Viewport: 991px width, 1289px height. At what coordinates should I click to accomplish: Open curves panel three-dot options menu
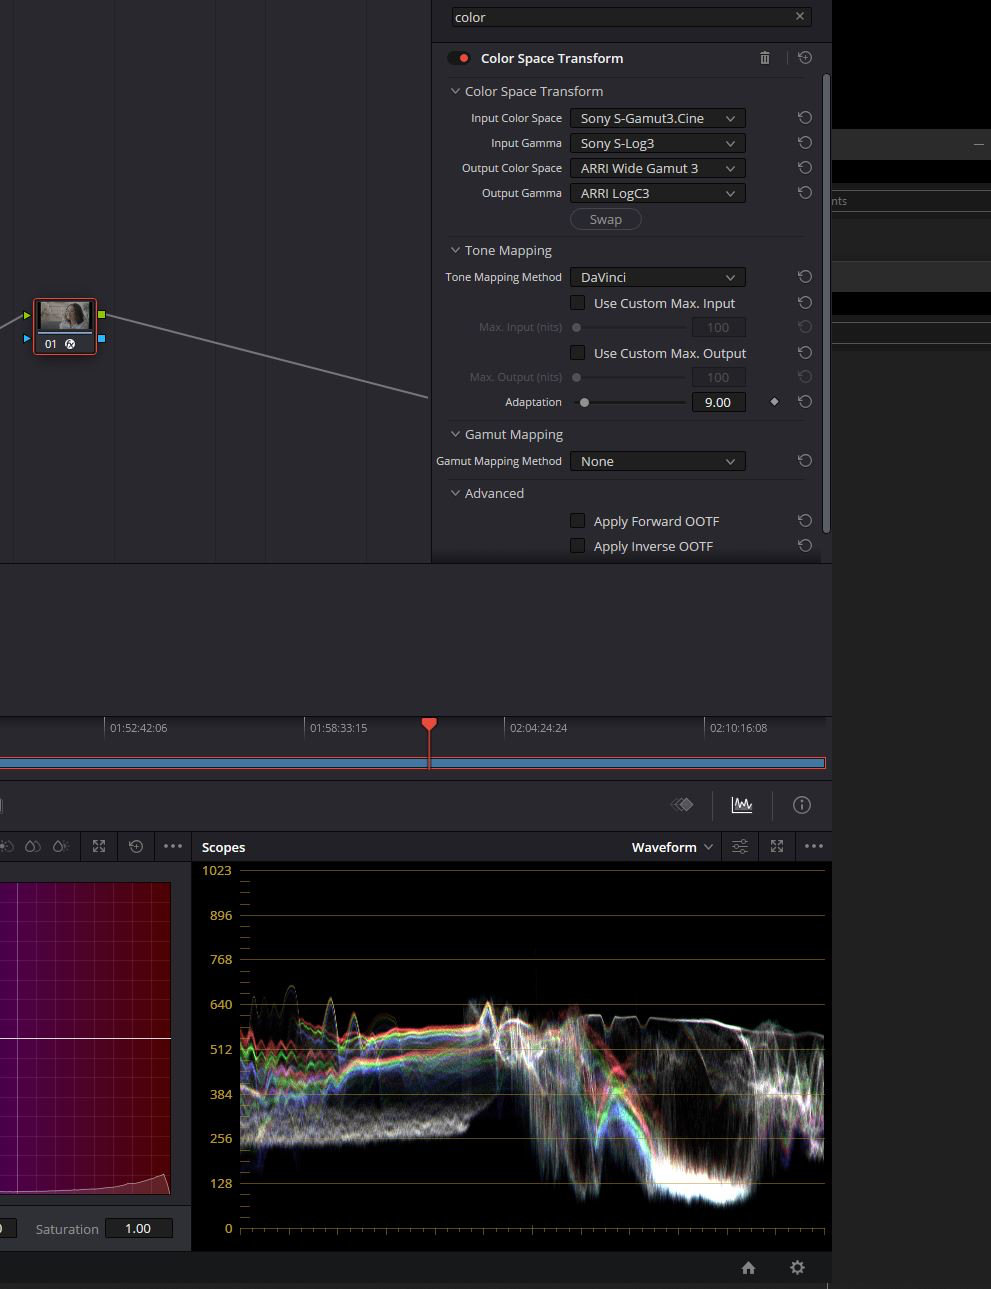(x=173, y=847)
